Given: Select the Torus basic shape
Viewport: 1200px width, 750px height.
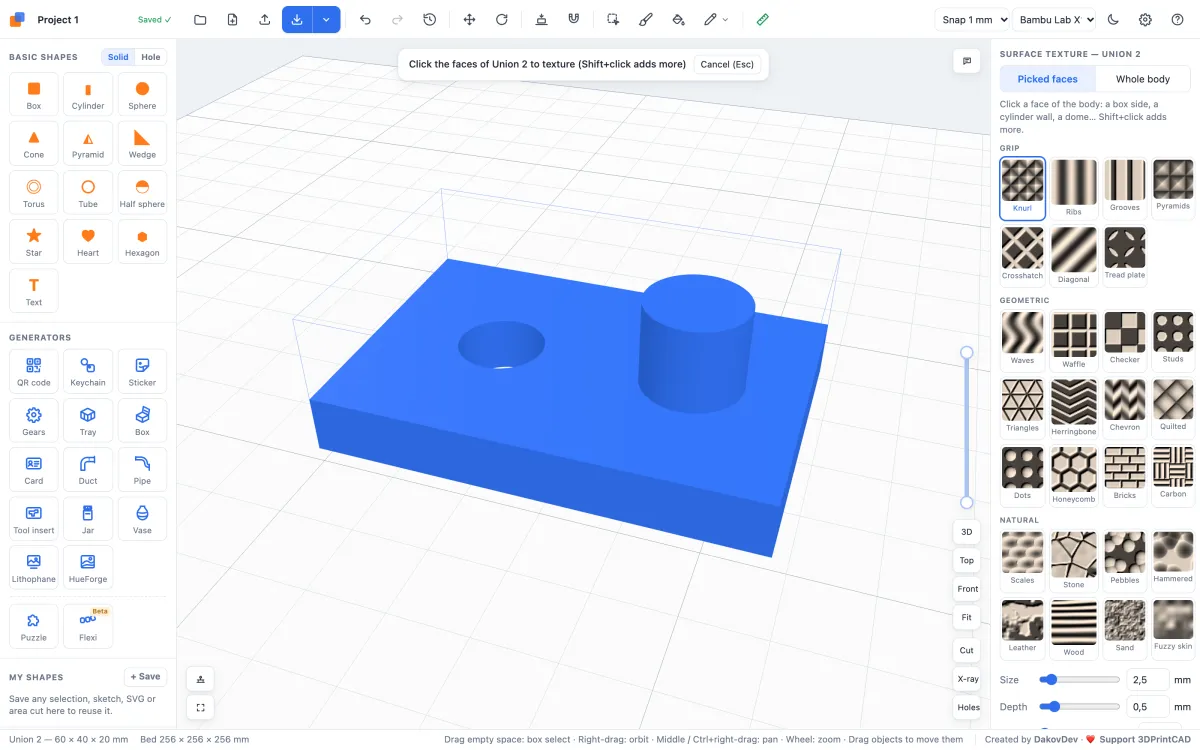Looking at the screenshot, I should 34,192.
